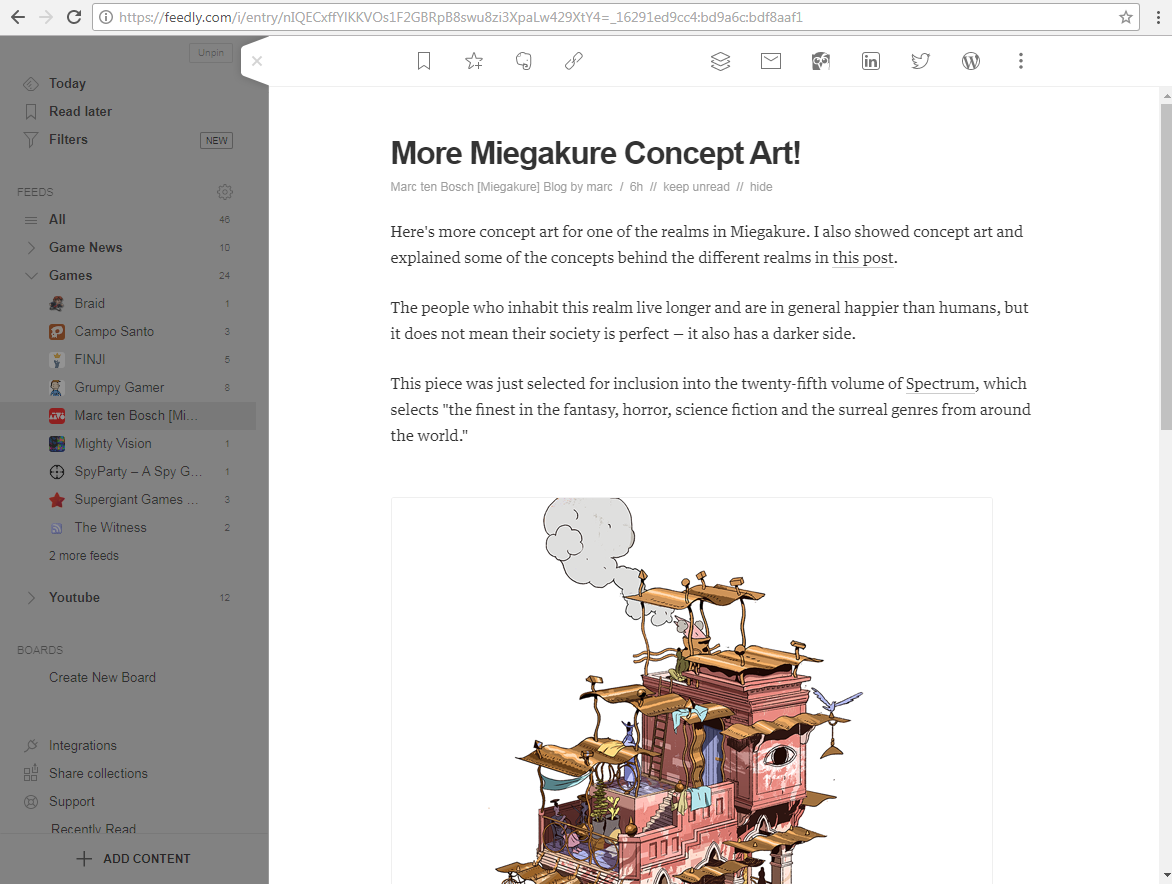Open Recently Read in the sidebar
The width and height of the screenshot is (1172, 884).
[93, 829]
